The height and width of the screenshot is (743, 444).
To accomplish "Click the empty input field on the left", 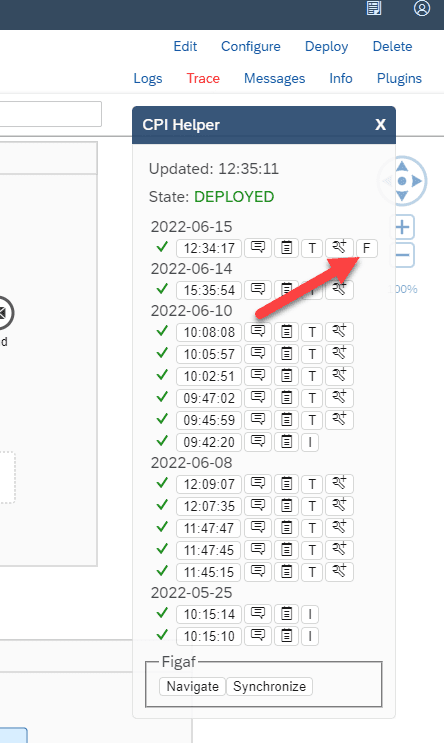I will coord(50,114).
